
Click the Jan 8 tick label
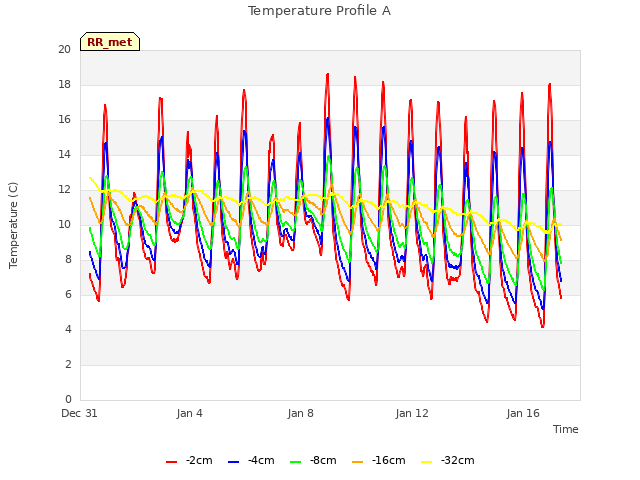click(301, 413)
